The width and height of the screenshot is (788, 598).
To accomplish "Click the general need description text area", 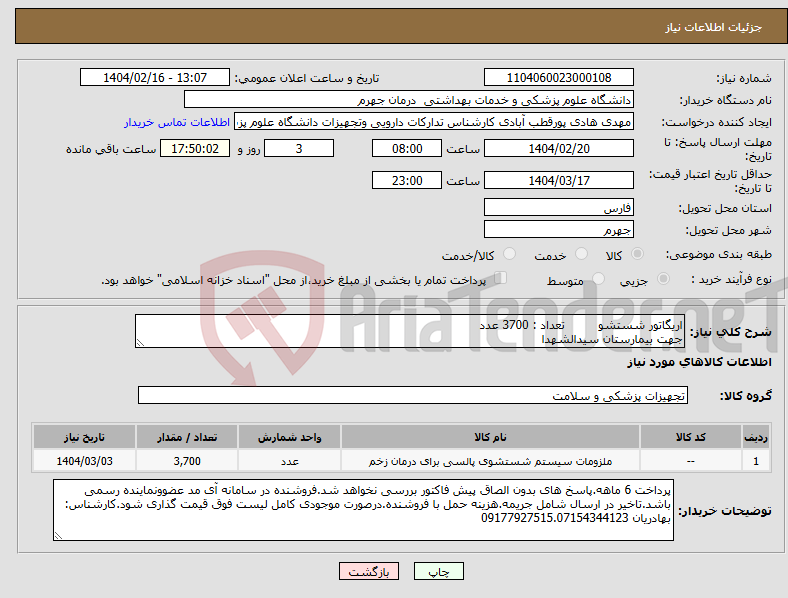I will [410, 331].
